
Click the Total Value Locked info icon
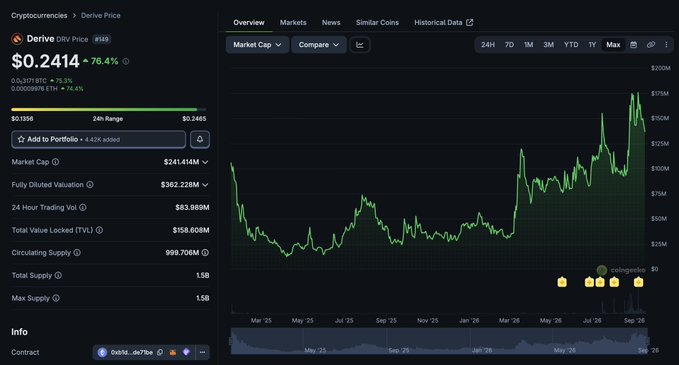[99, 230]
